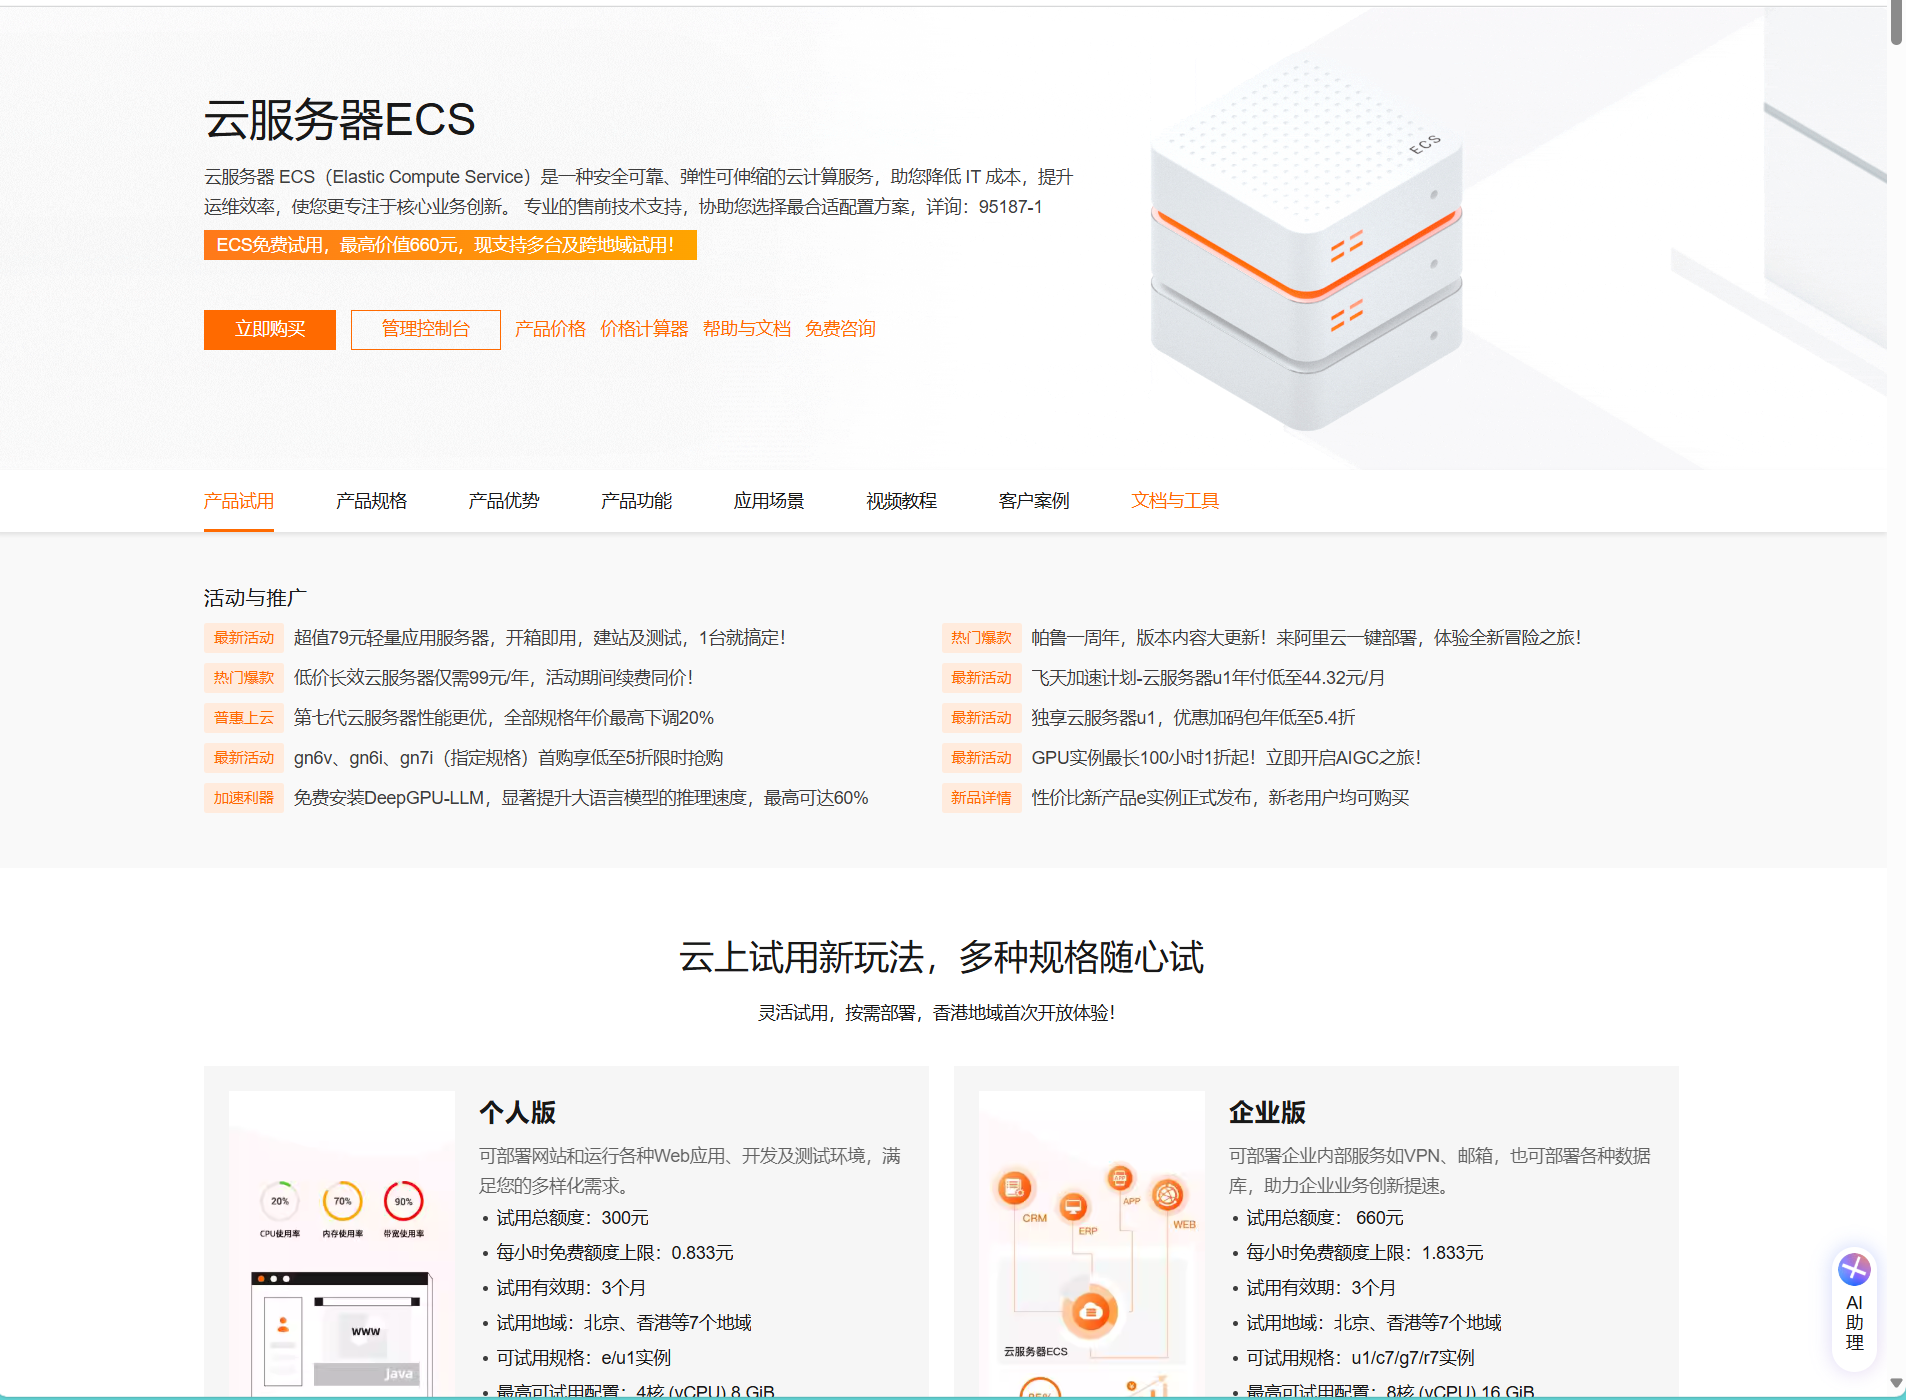Open promotion GPU实例最长100小时1折起
The height and width of the screenshot is (1400, 1906).
(x=1226, y=758)
